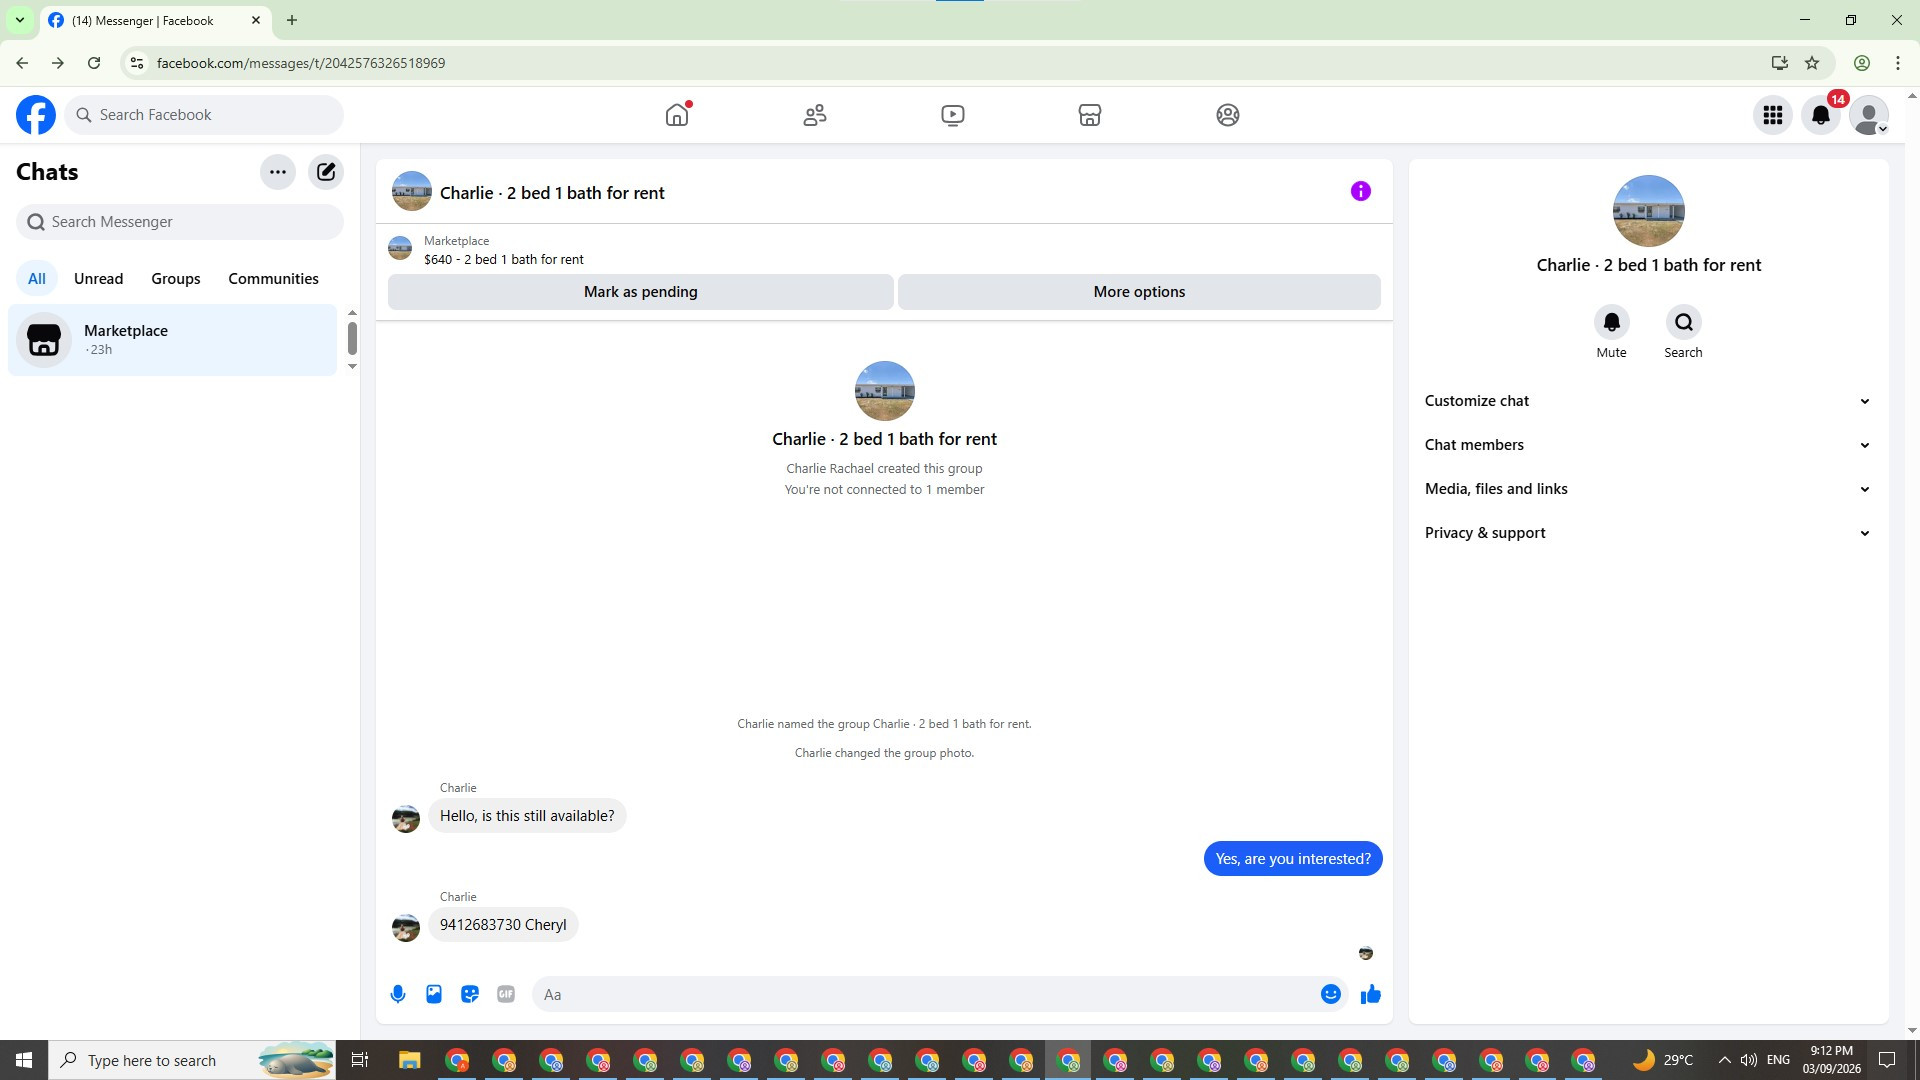The width and height of the screenshot is (1920, 1080).
Task: Open Marketplace from the top navigation
Action: 1090,115
